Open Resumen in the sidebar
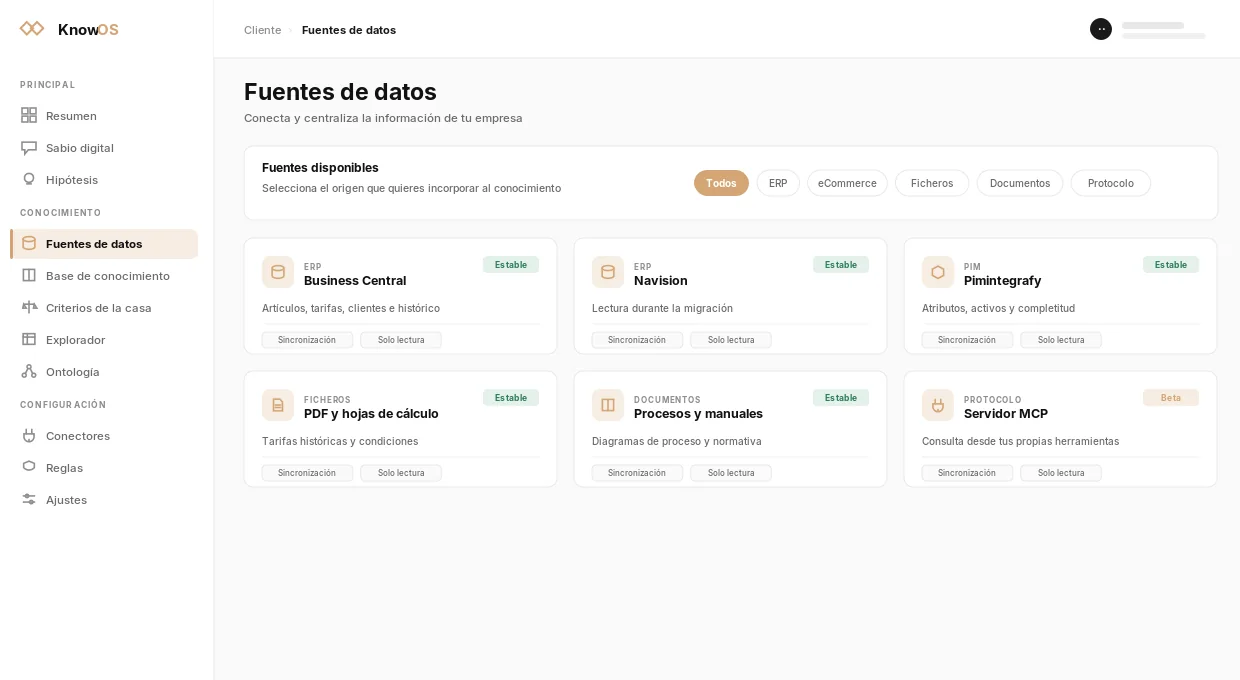 tap(104, 115)
